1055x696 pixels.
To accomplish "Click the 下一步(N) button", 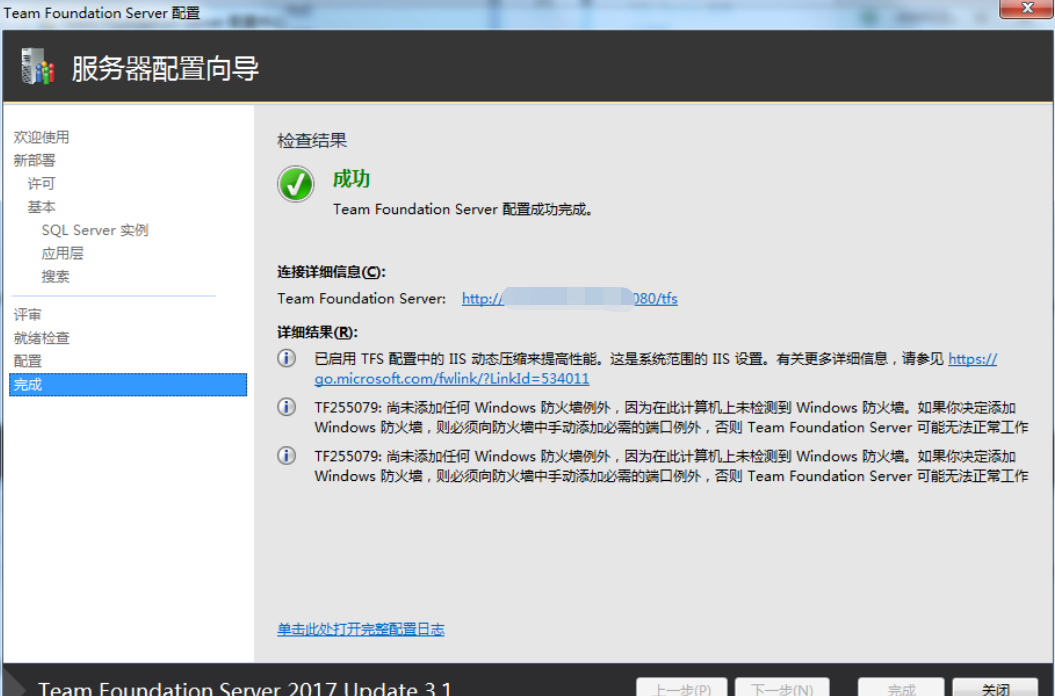I will pos(782,687).
